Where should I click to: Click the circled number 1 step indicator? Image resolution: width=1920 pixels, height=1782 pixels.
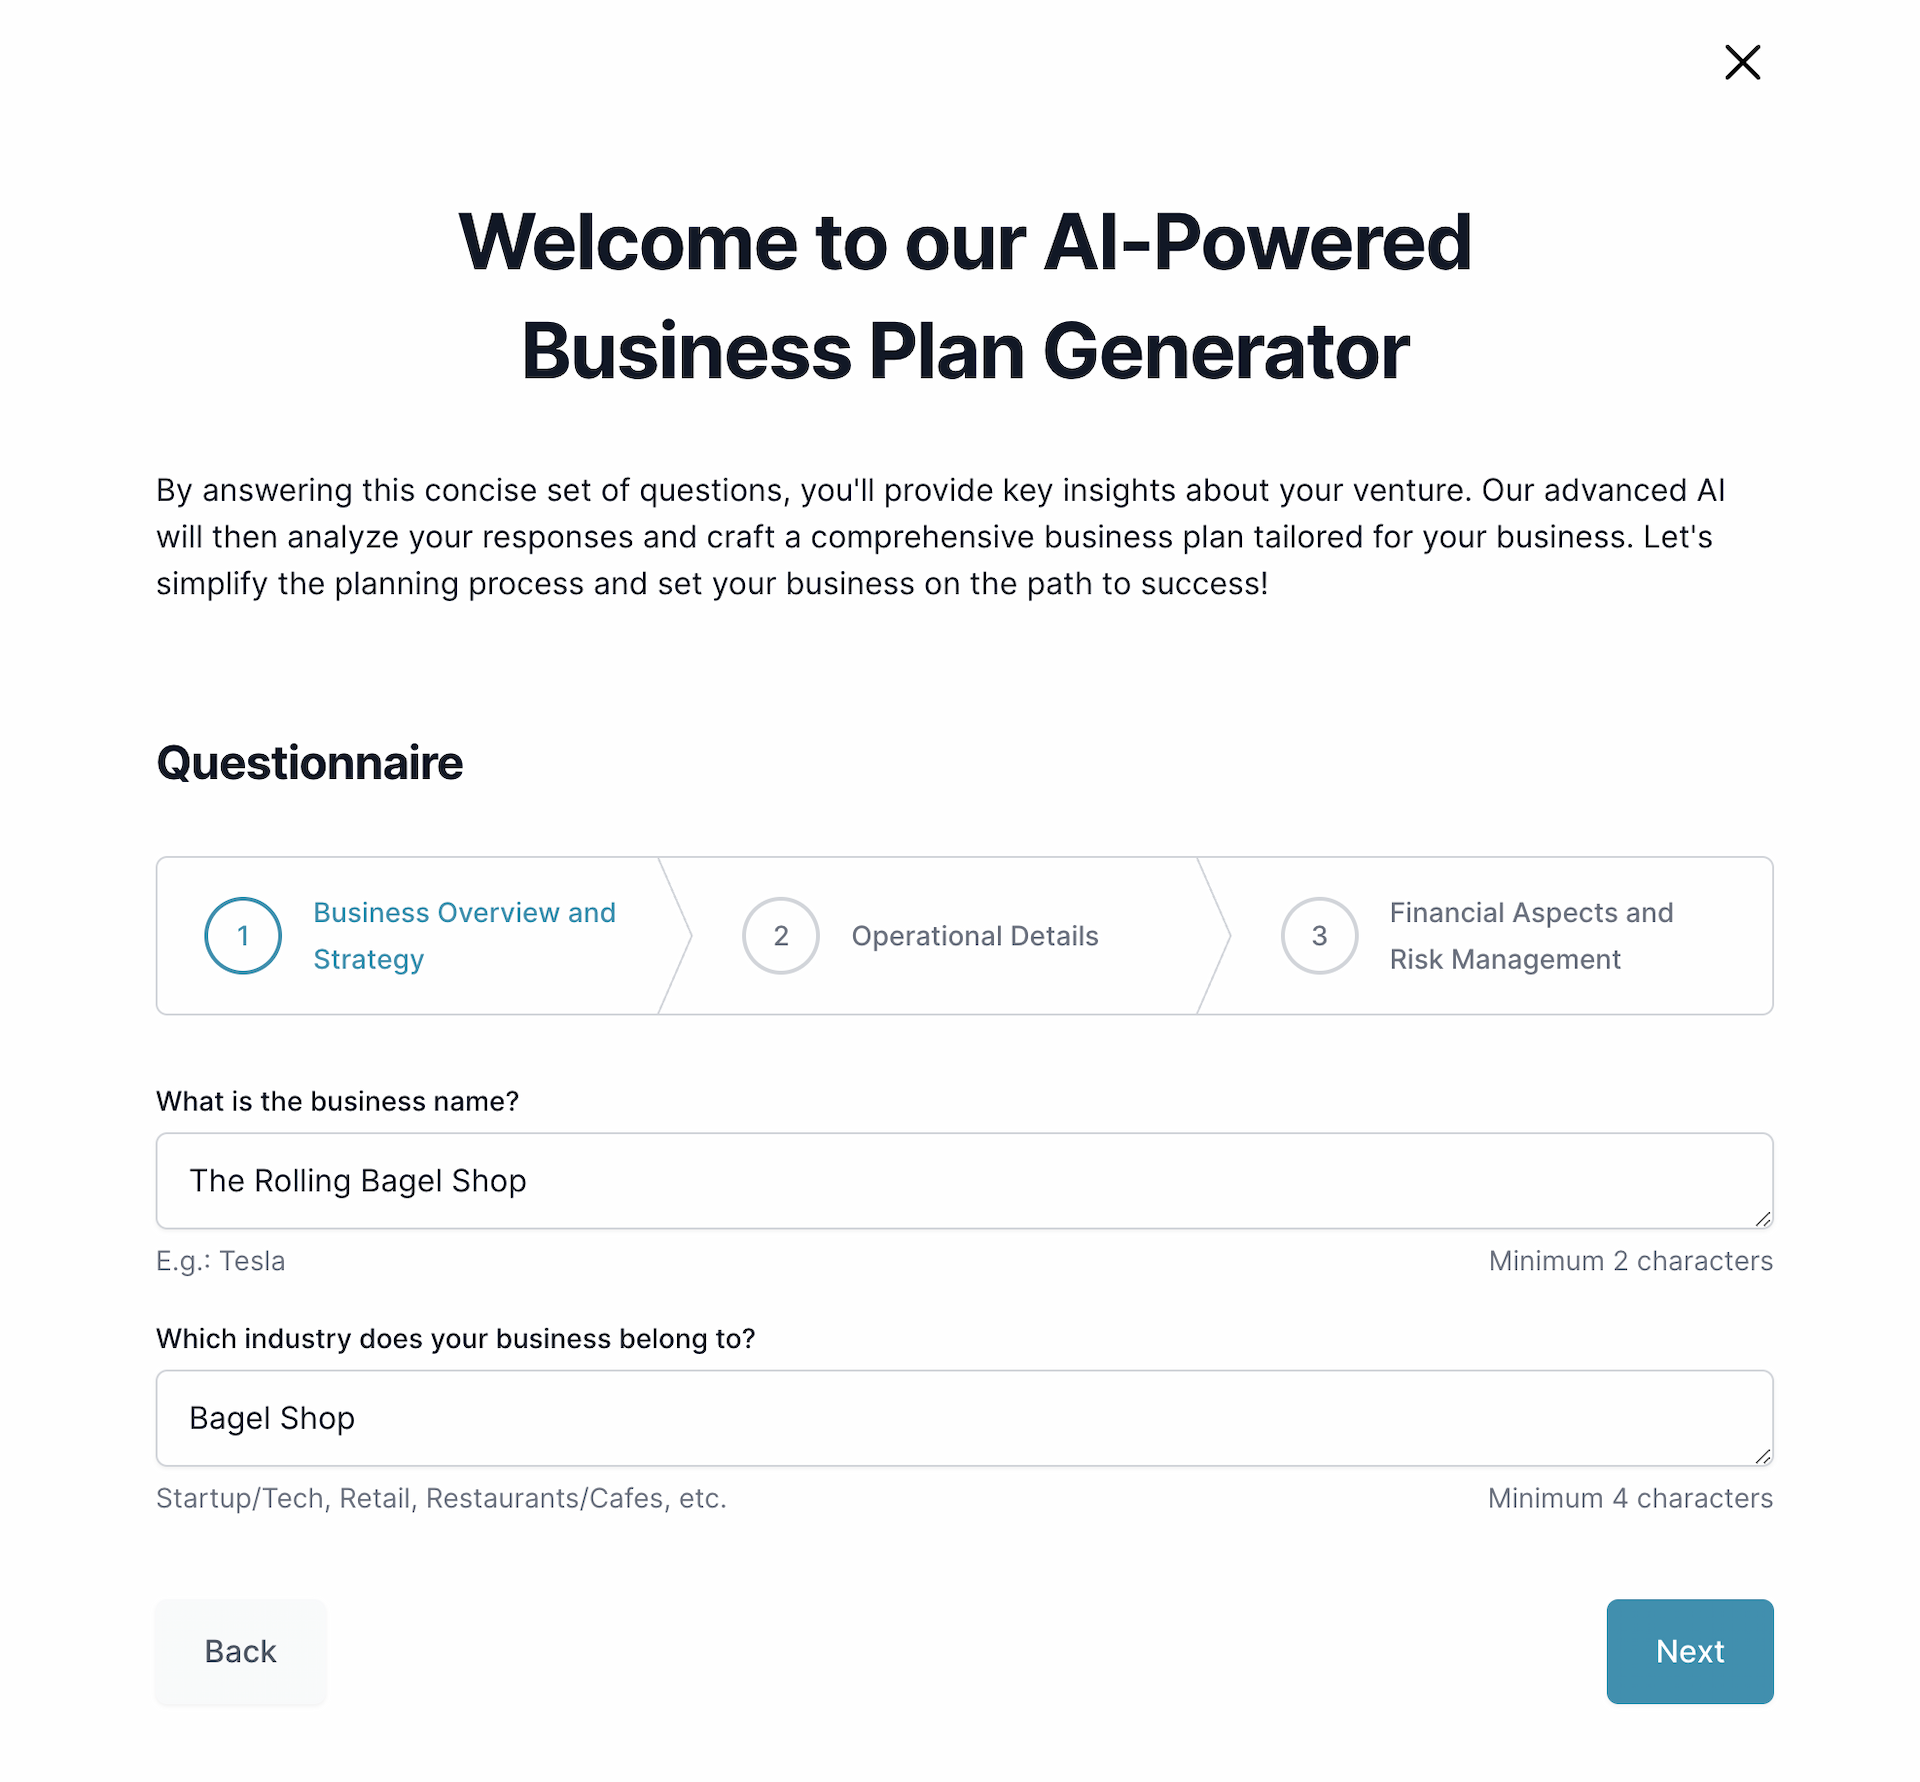[242, 935]
